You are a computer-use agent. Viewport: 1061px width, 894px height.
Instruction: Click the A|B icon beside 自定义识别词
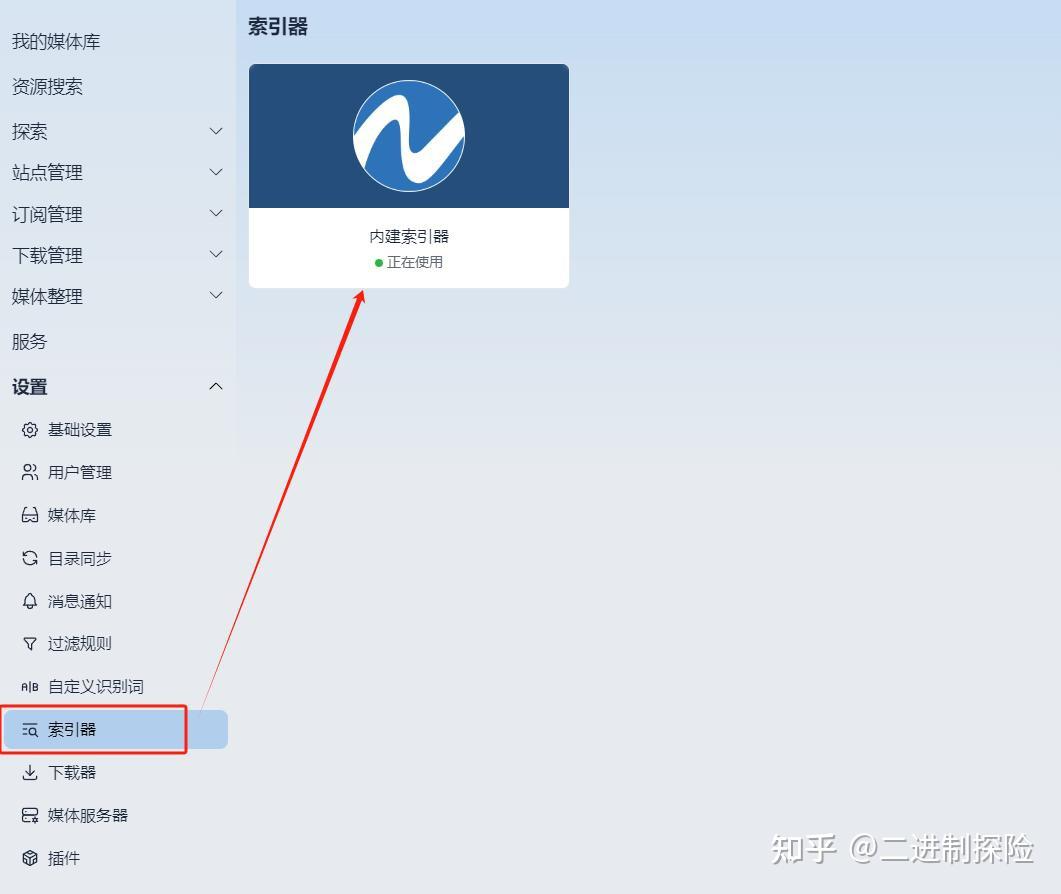point(30,687)
